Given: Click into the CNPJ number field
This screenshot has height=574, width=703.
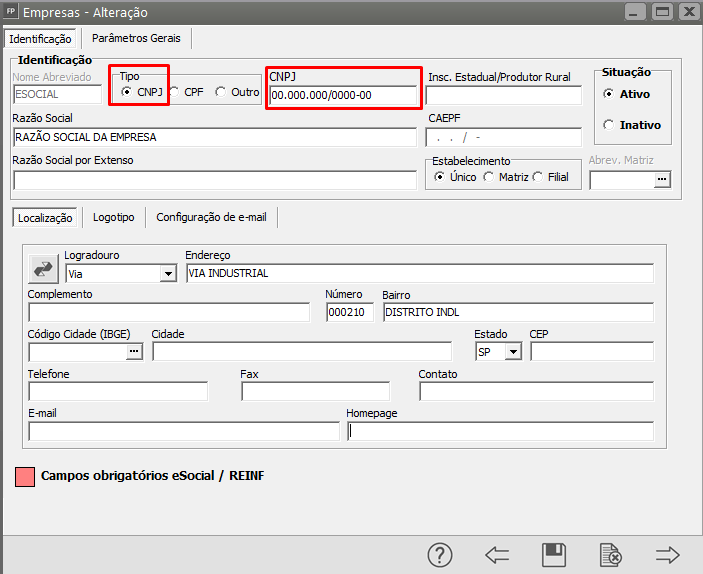Looking at the screenshot, I should coord(341,96).
